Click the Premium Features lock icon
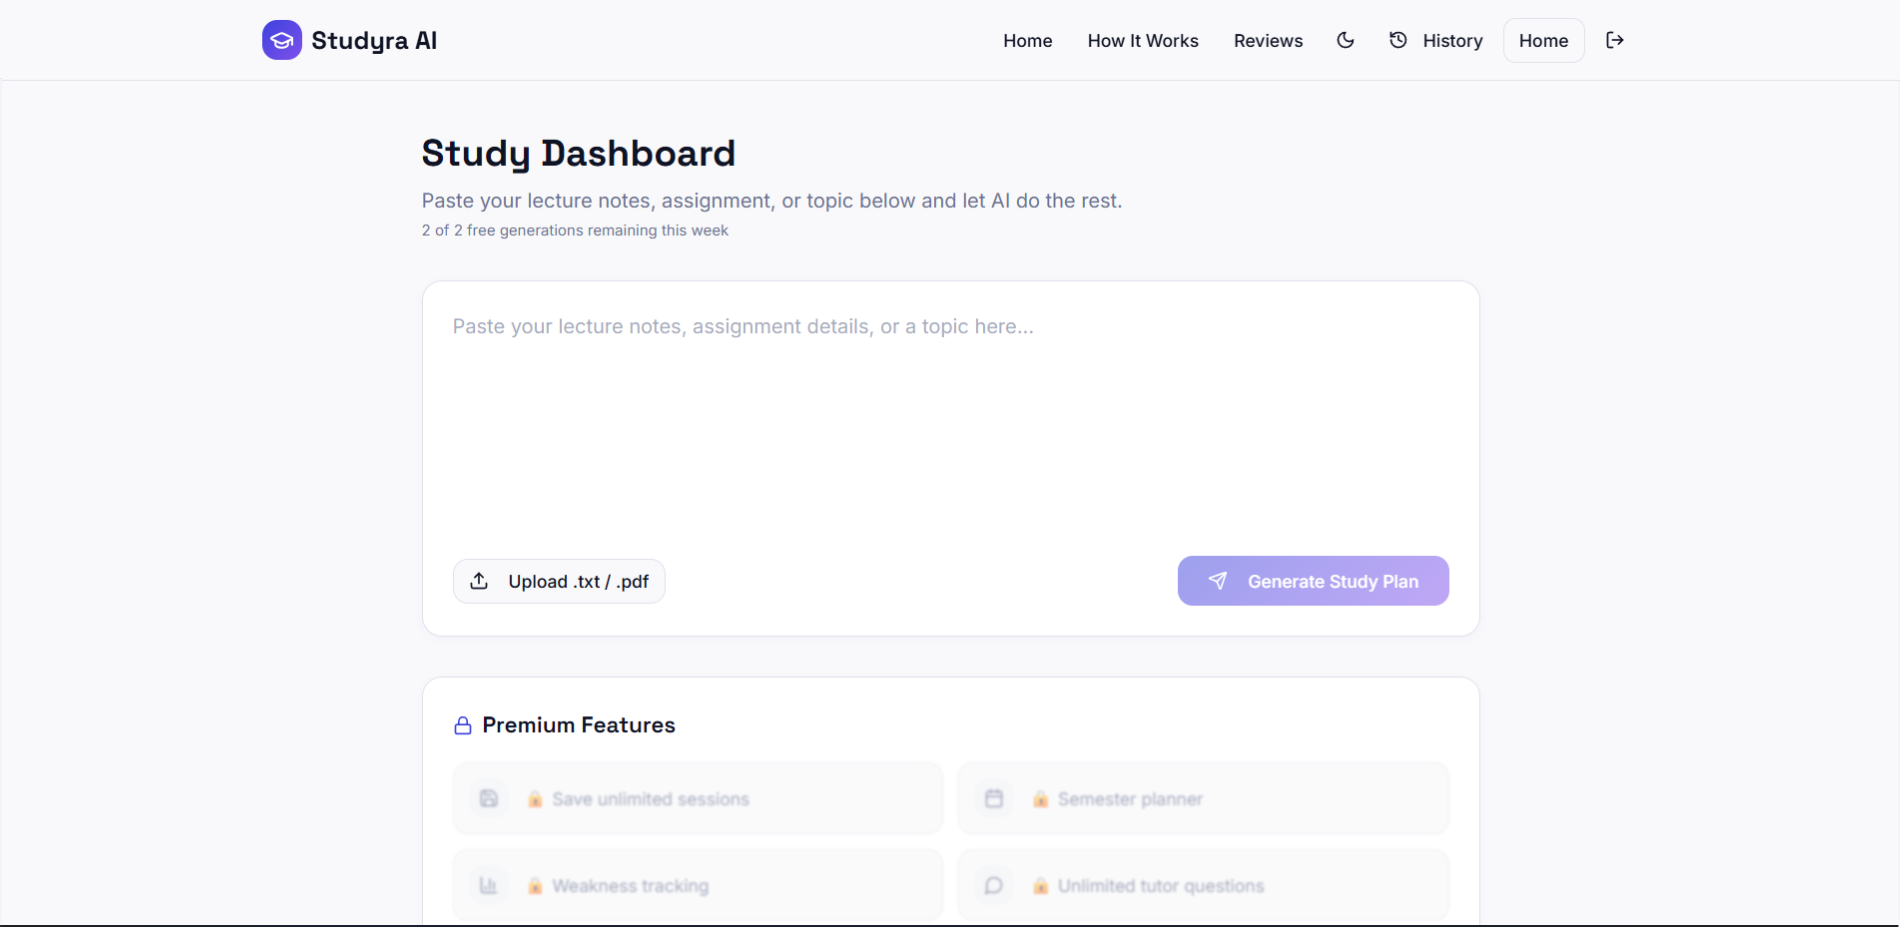This screenshot has width=1900, height=927. (x=463, y=725)
